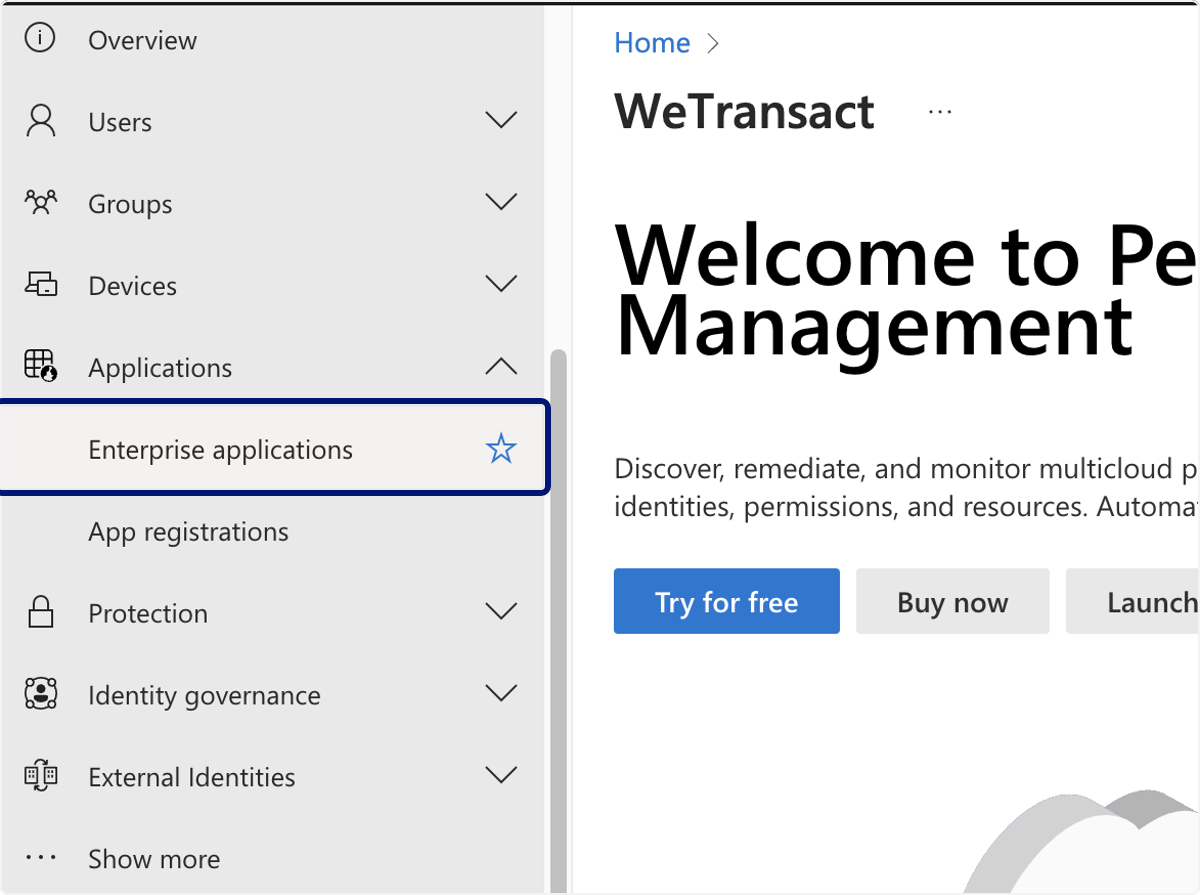Viewport: 1200px width, 895px height.
Task: Go to Home via breadcrumb link
Action: point(652,43)
